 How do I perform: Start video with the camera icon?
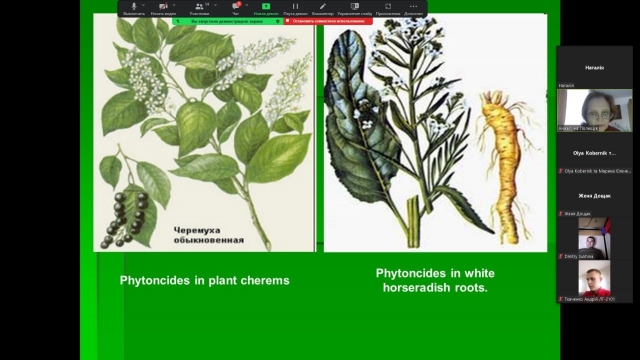point(163,8)
